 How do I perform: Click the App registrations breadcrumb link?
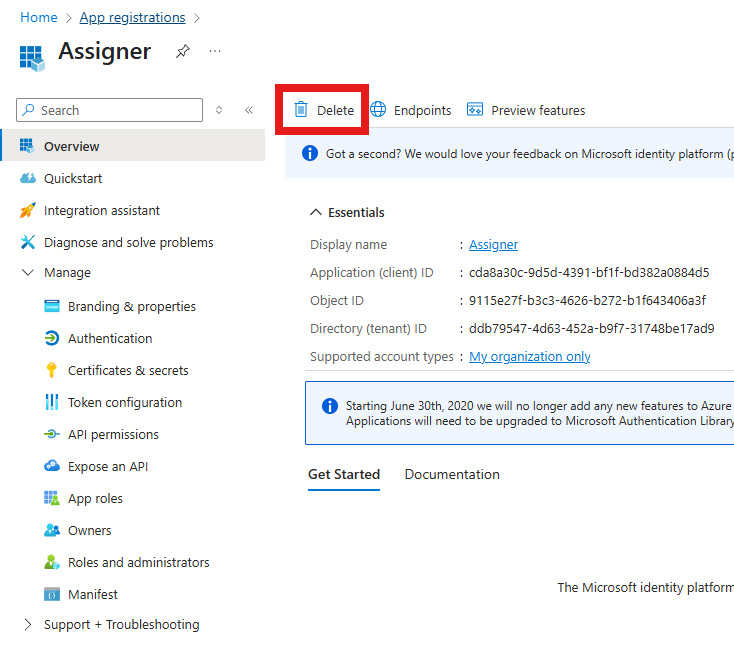132,17
